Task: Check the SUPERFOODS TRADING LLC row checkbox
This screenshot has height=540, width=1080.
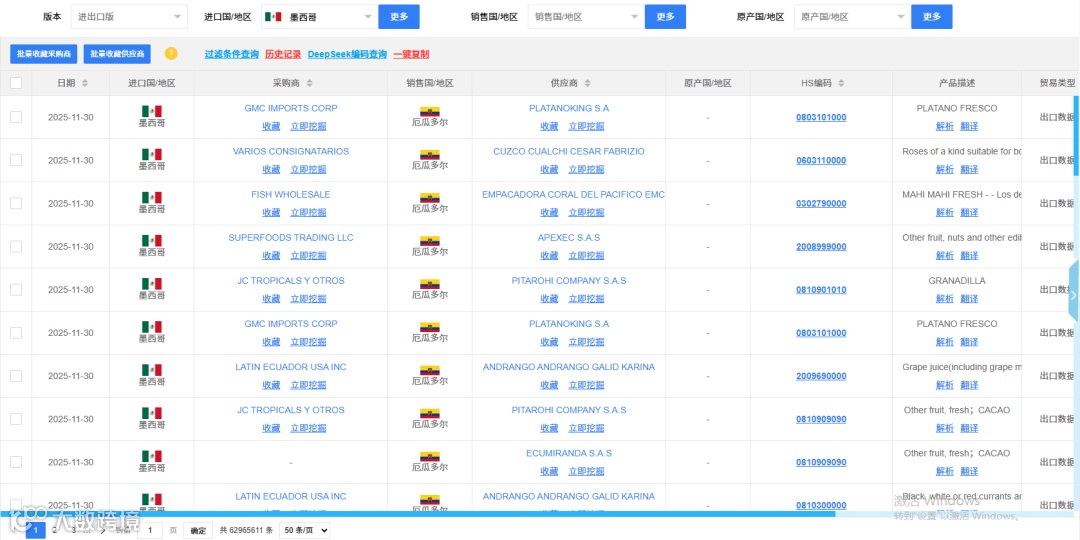Action: [x=16, y=247]
